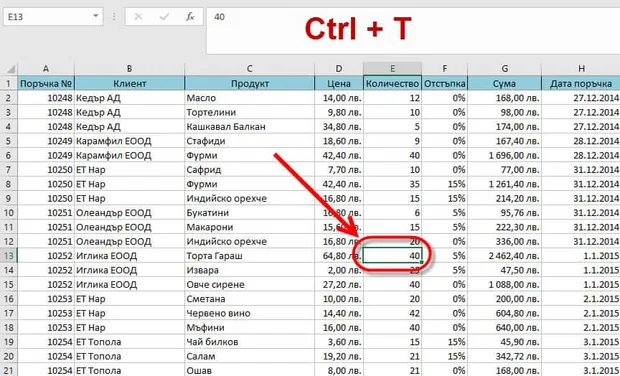Click the formula bar options dots handle
This screenshot has width=620, height=376.
coord(114,17)
